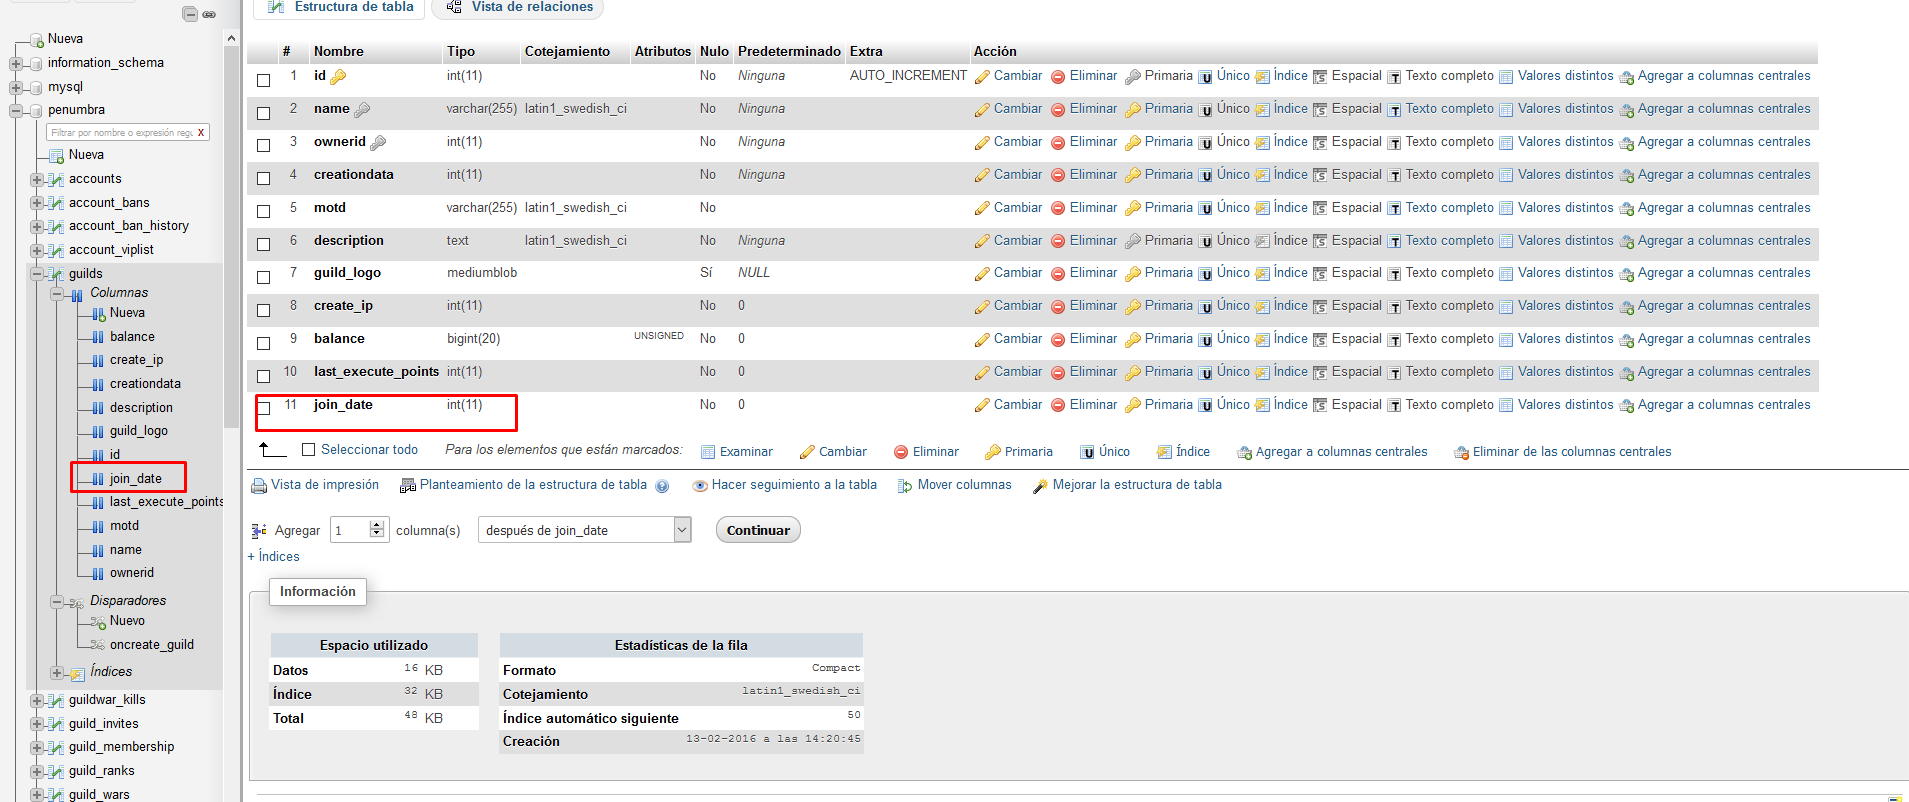Collapse the Columnas tree node
The height and width of the screenshot is (802, 1909).
click(x=57, y=293)
